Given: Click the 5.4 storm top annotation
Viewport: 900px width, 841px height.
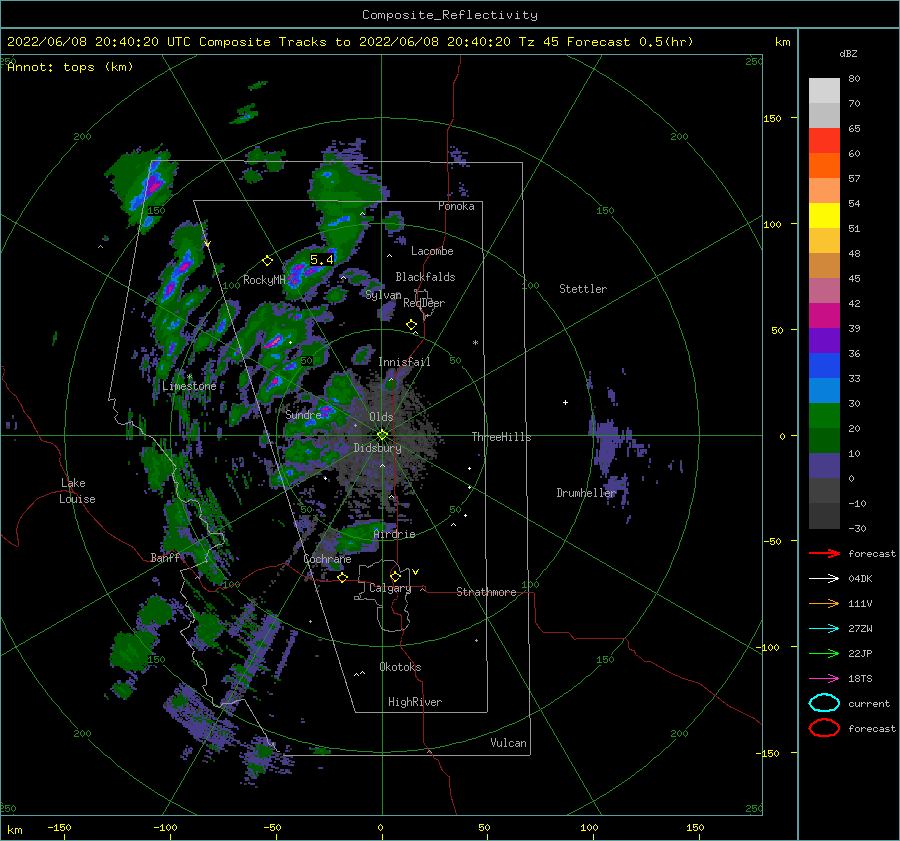Looking at the screenshot, I should click(321, 260).
